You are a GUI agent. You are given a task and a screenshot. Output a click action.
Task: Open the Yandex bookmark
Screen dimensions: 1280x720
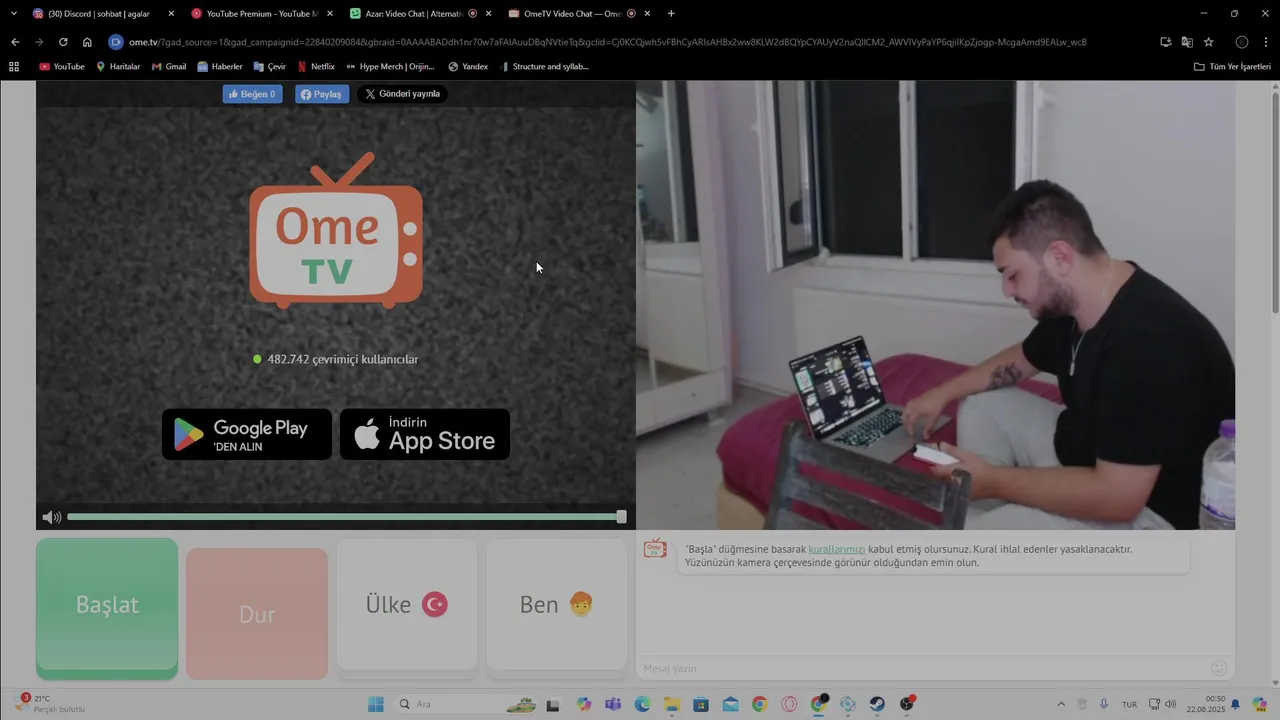pos(468,67)
